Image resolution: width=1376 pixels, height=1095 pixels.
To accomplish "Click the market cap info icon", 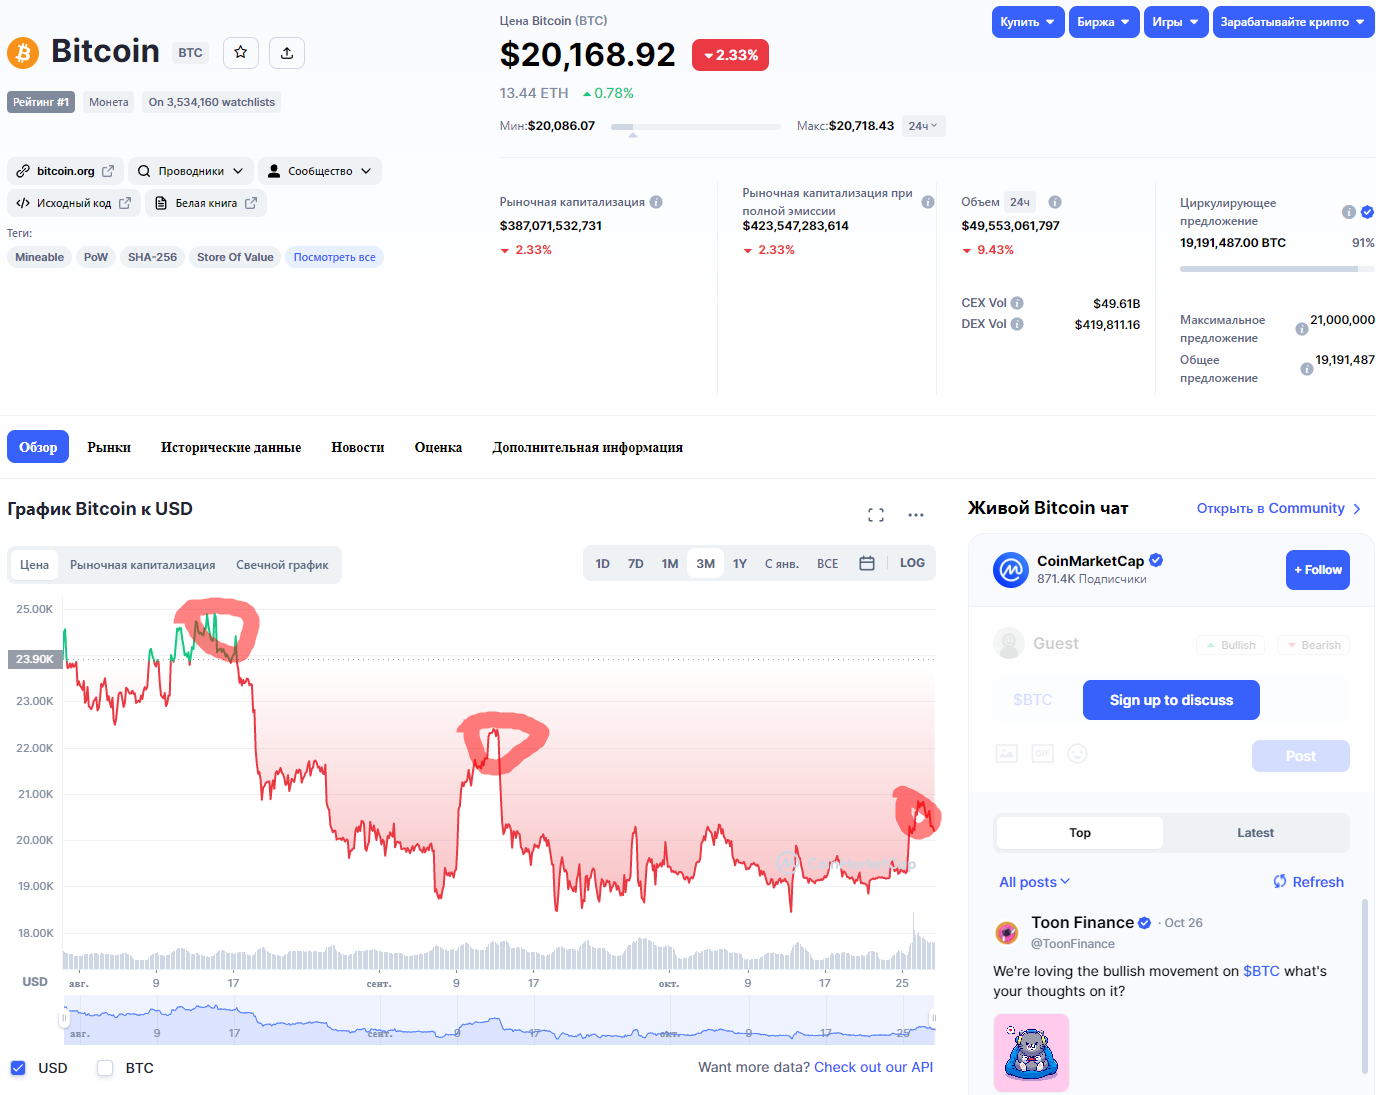I will (x=656, y=202).
